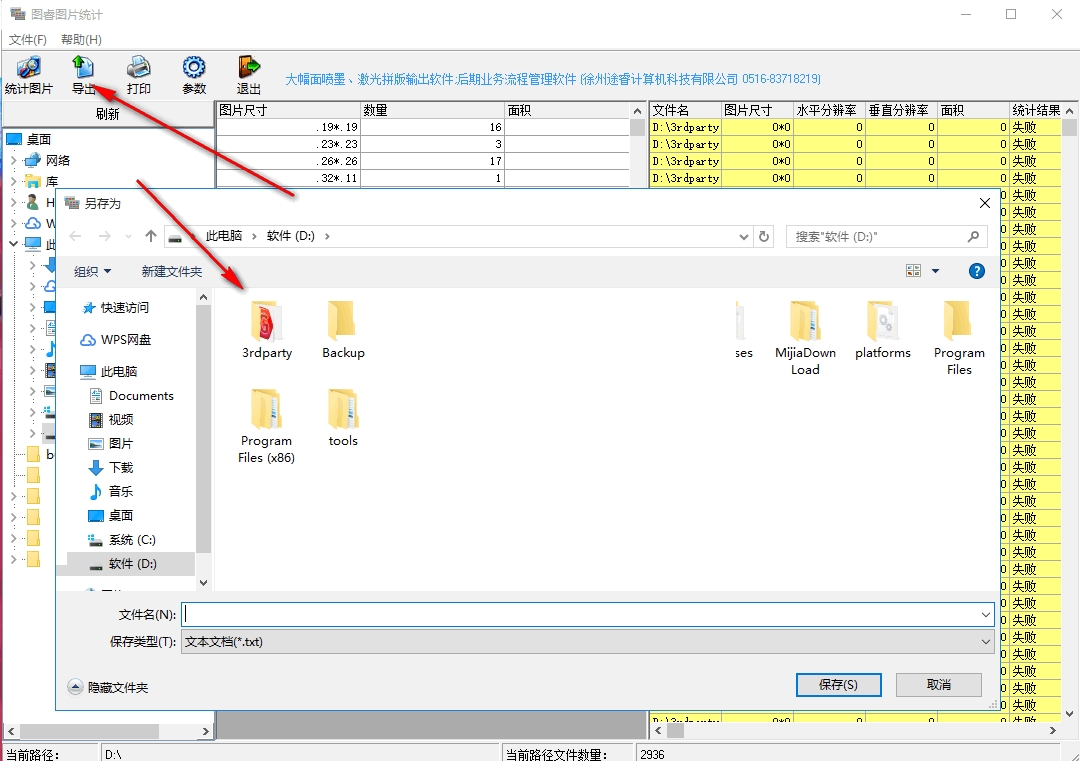Screen dimensions: 1080x761
Task: Expand the 库 tree node
Action: tap(13, 182)
